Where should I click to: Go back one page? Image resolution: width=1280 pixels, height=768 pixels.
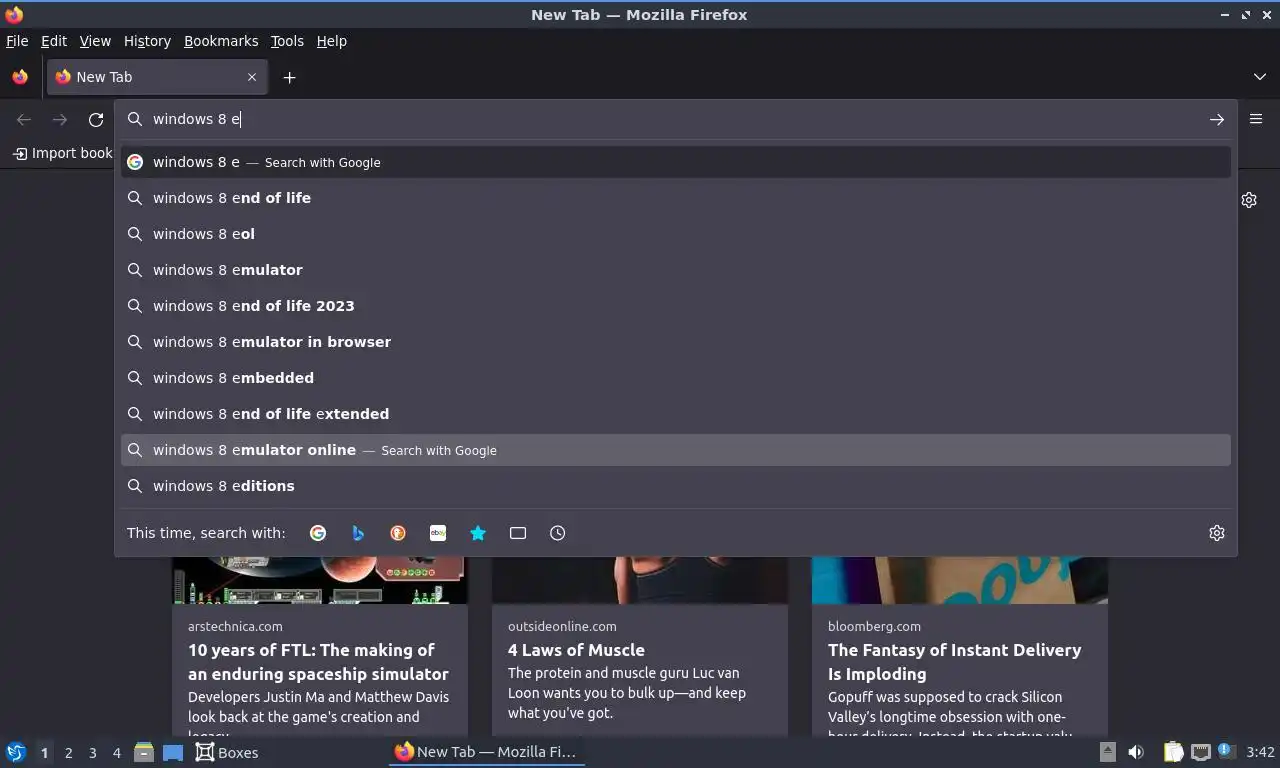click(24, 119)
